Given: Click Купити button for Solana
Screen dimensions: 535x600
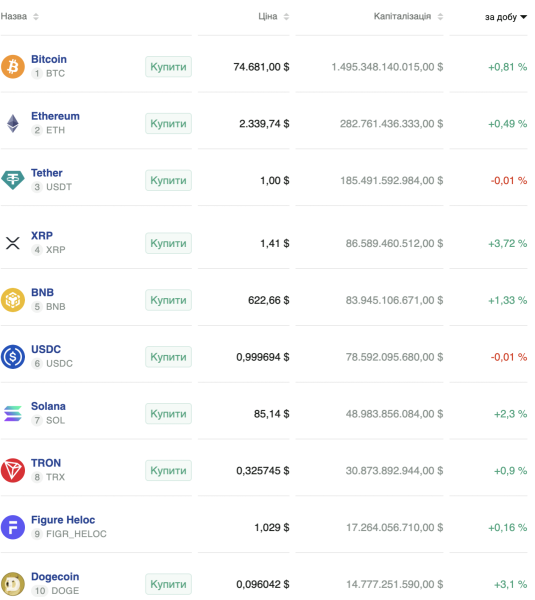Looking at the screenshot, I should click(168, 414).
